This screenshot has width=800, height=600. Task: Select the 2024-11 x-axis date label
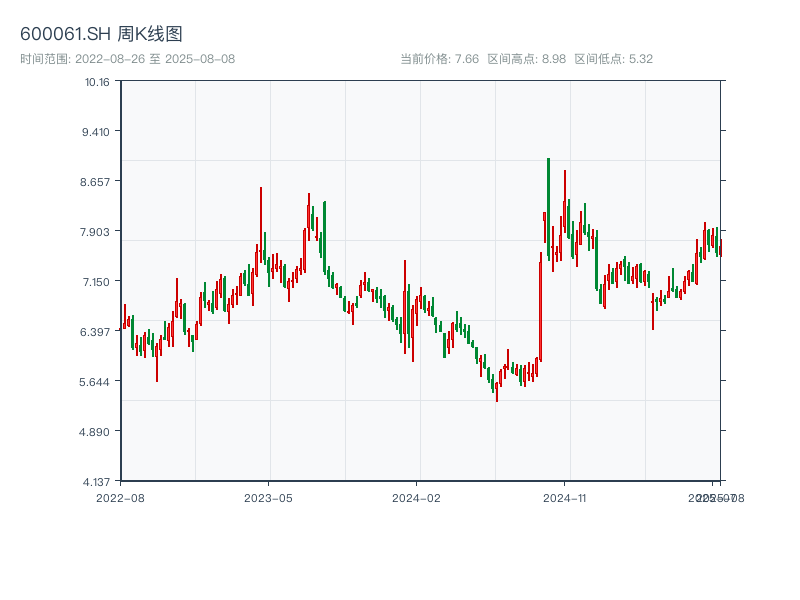564,497
